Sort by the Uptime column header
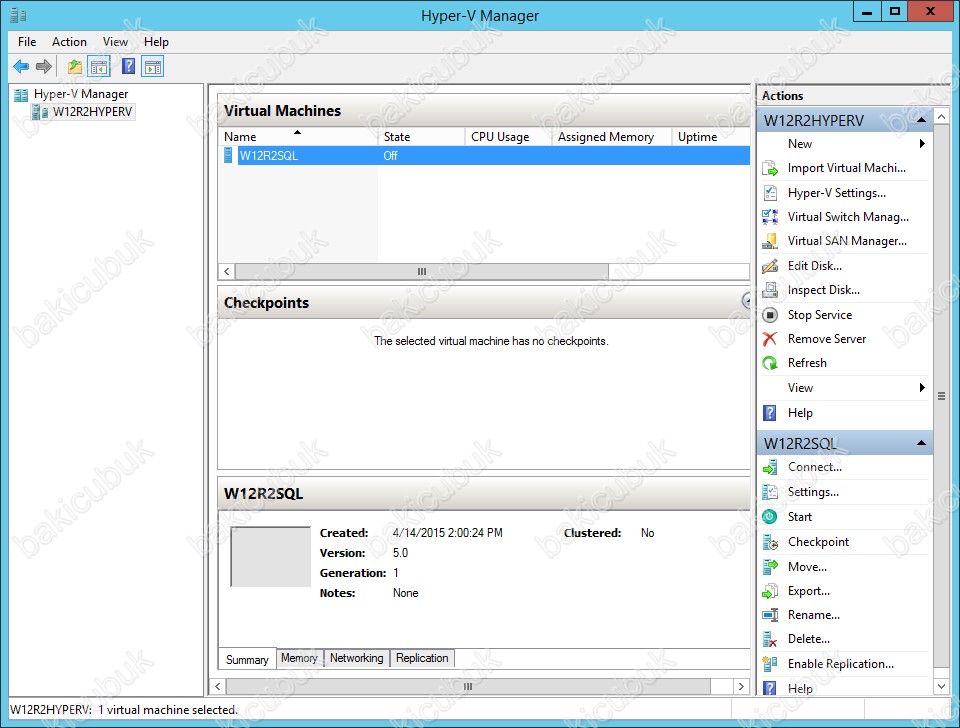The width and height of the screenshot is (960, 728). [711, 137]
